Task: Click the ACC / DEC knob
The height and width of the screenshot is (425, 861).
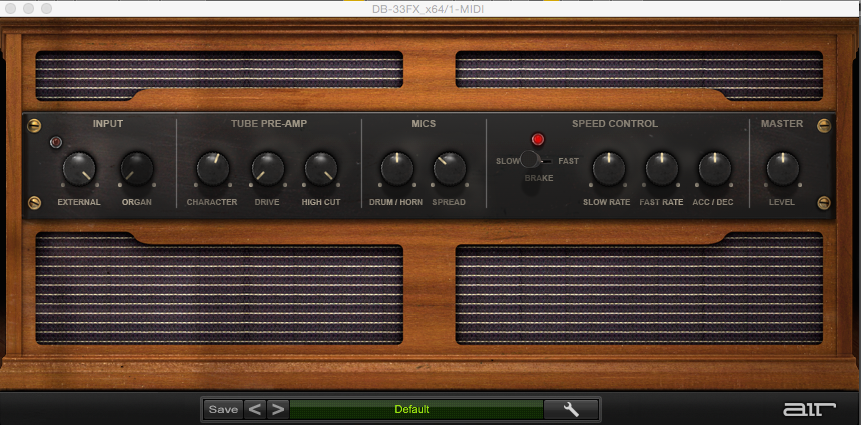Action: (714, 169)
